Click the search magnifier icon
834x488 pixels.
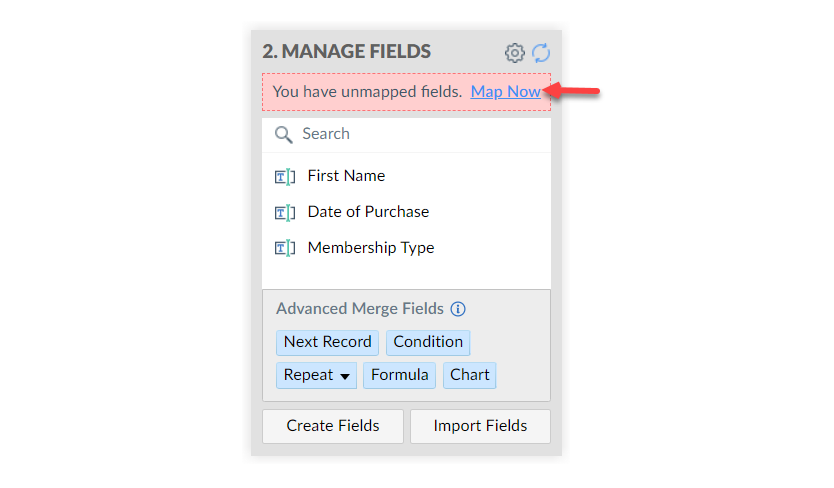pyautogui.click(x=283, y=135)
